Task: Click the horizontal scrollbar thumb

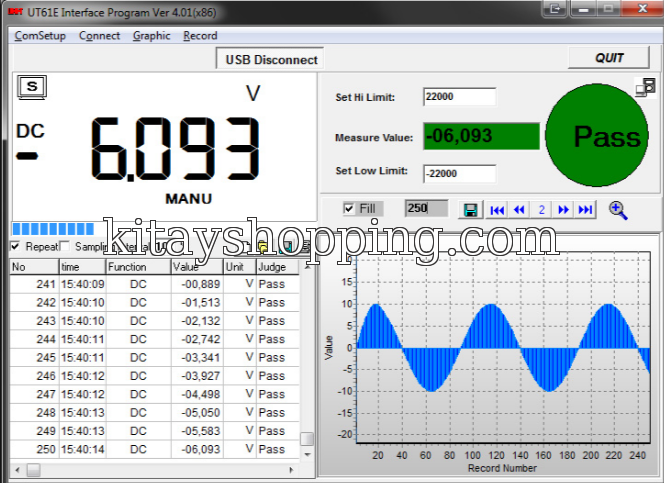Action: (33, 469)
